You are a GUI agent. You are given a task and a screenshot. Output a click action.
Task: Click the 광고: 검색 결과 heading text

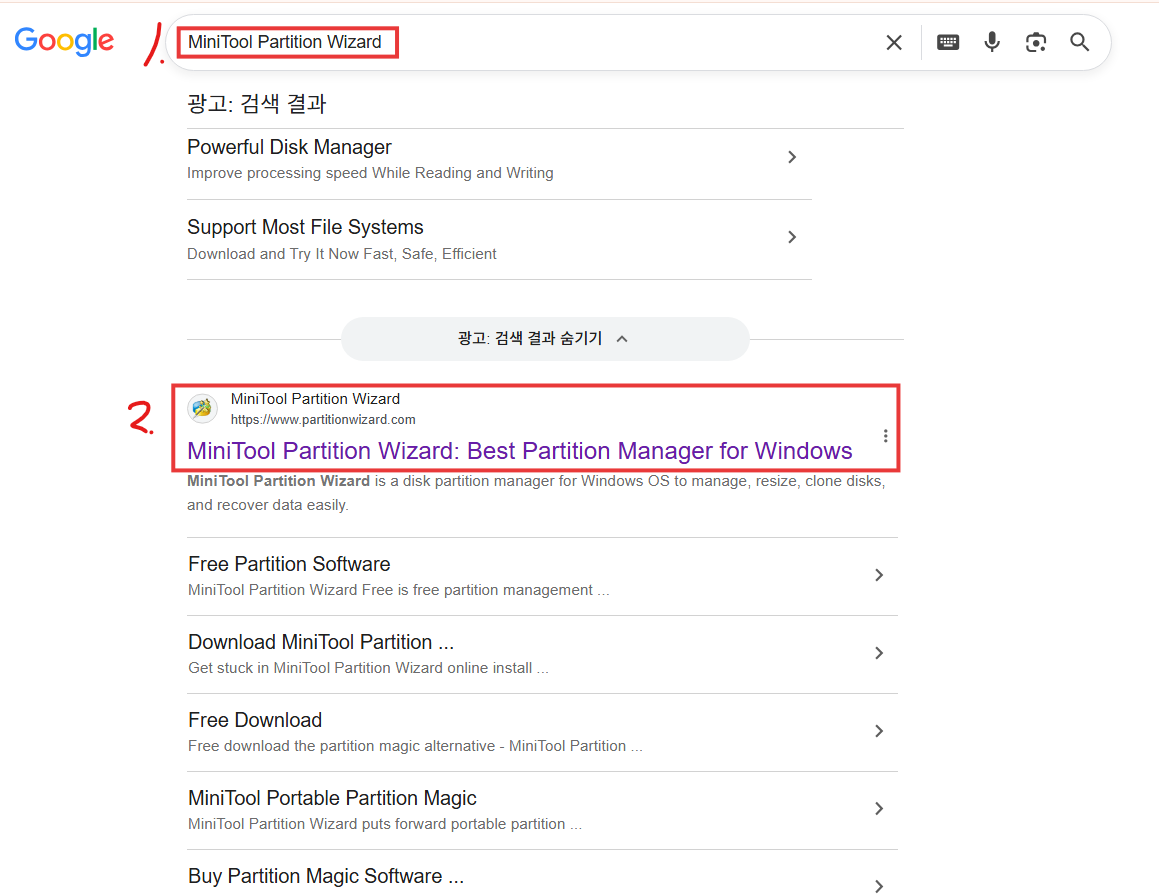tap(256, 103)
